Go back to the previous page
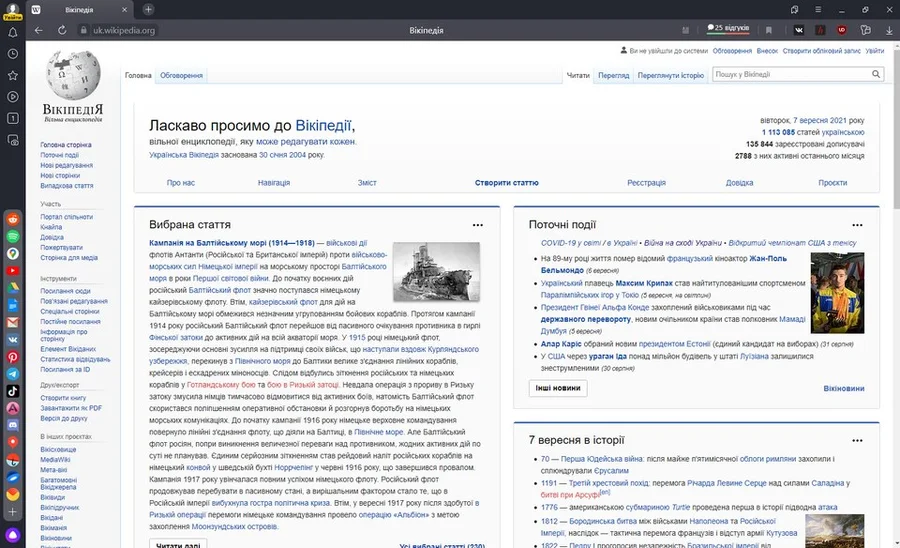This screenshot has height=548, width=900. (38, 30)
